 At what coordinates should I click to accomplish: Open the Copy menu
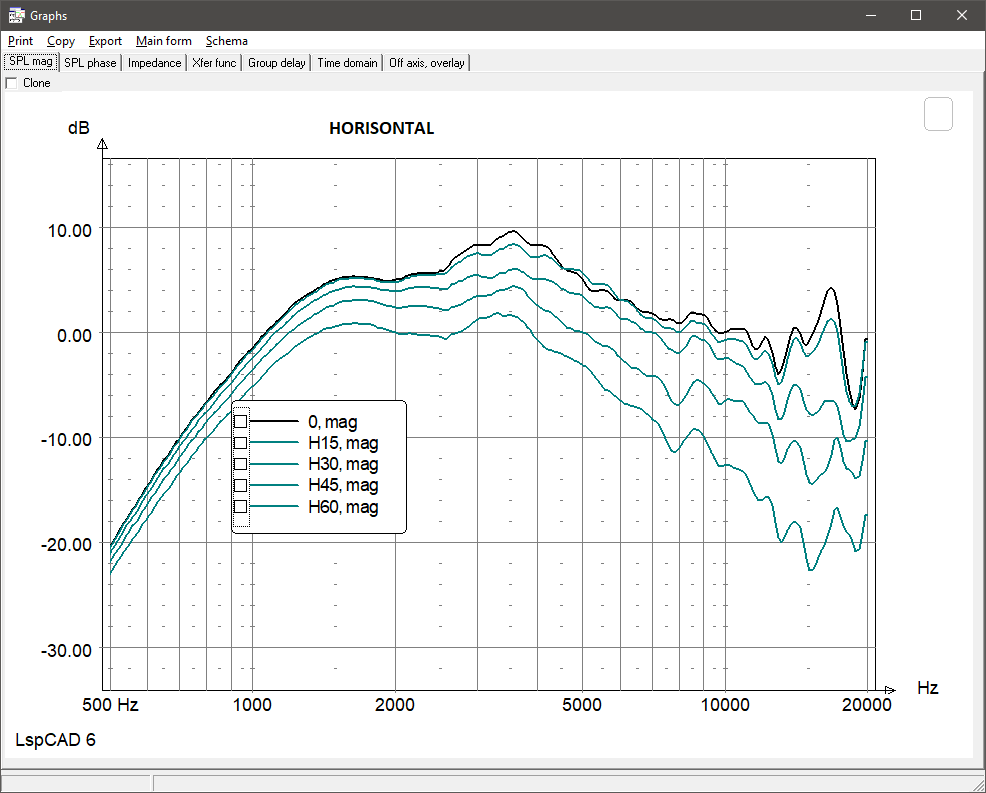pyautogui.click(x=61, y=41)
